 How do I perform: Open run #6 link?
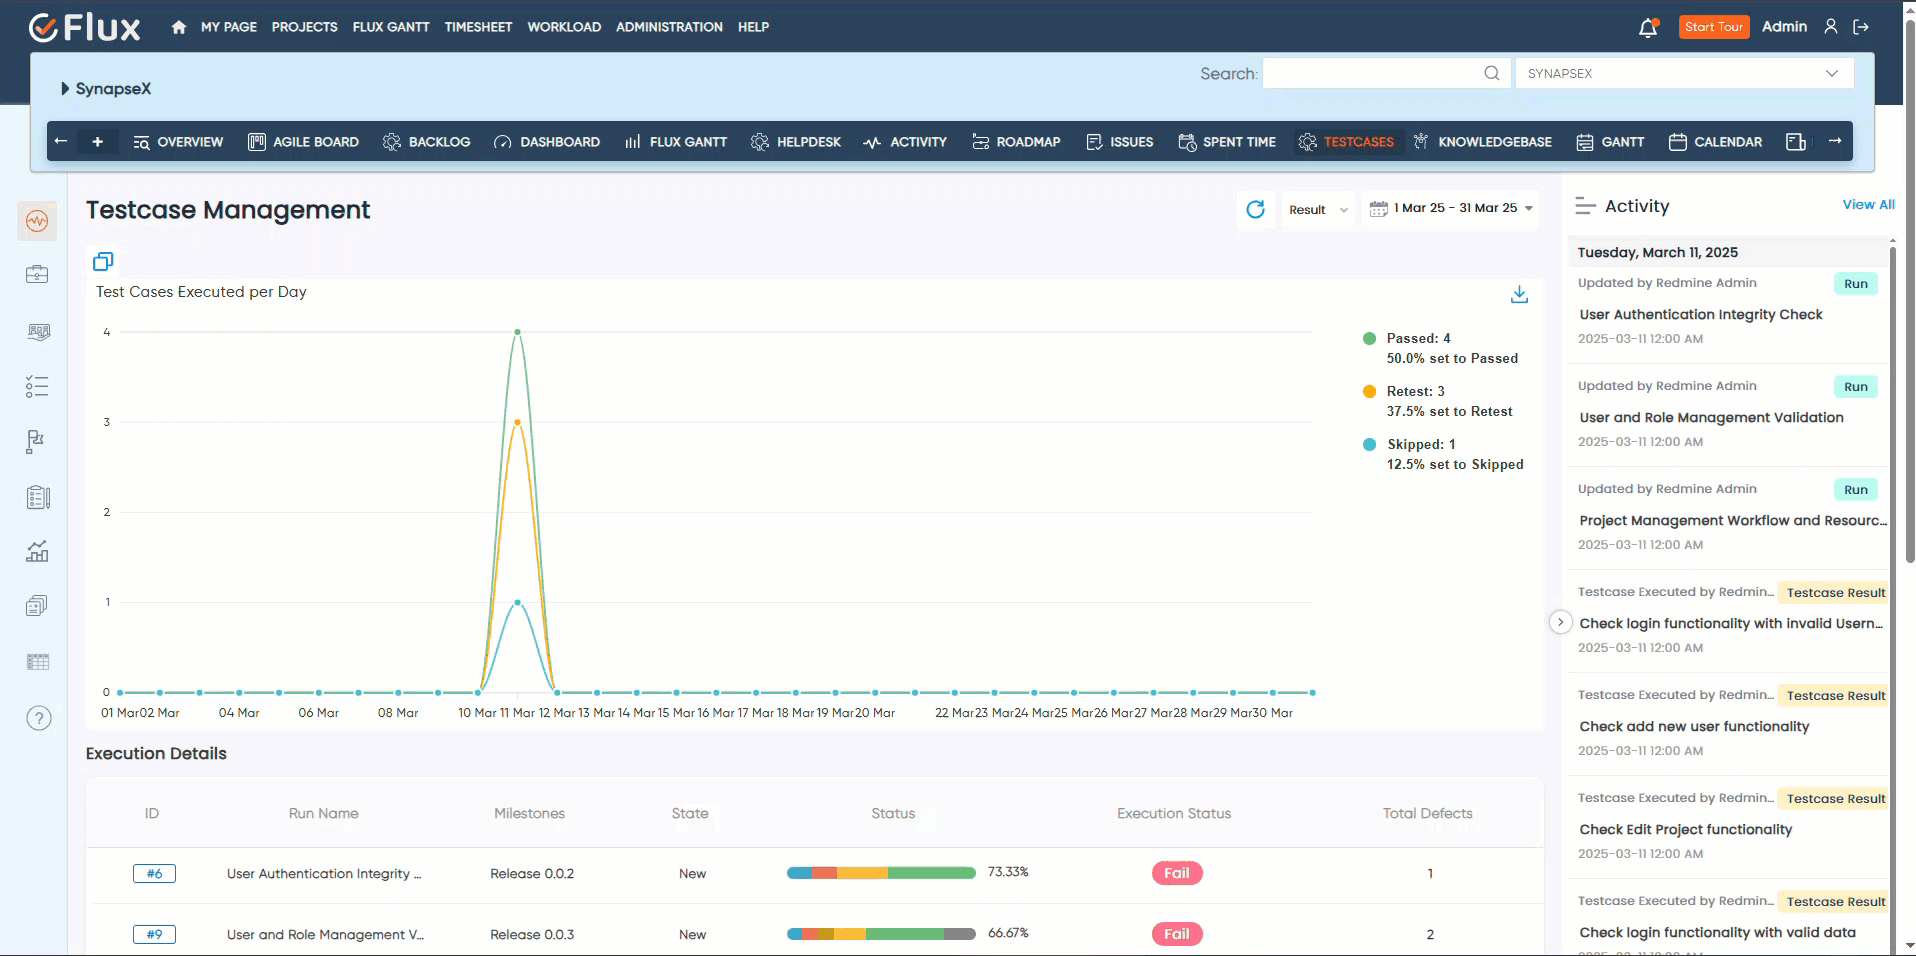(x=154, y=873)
